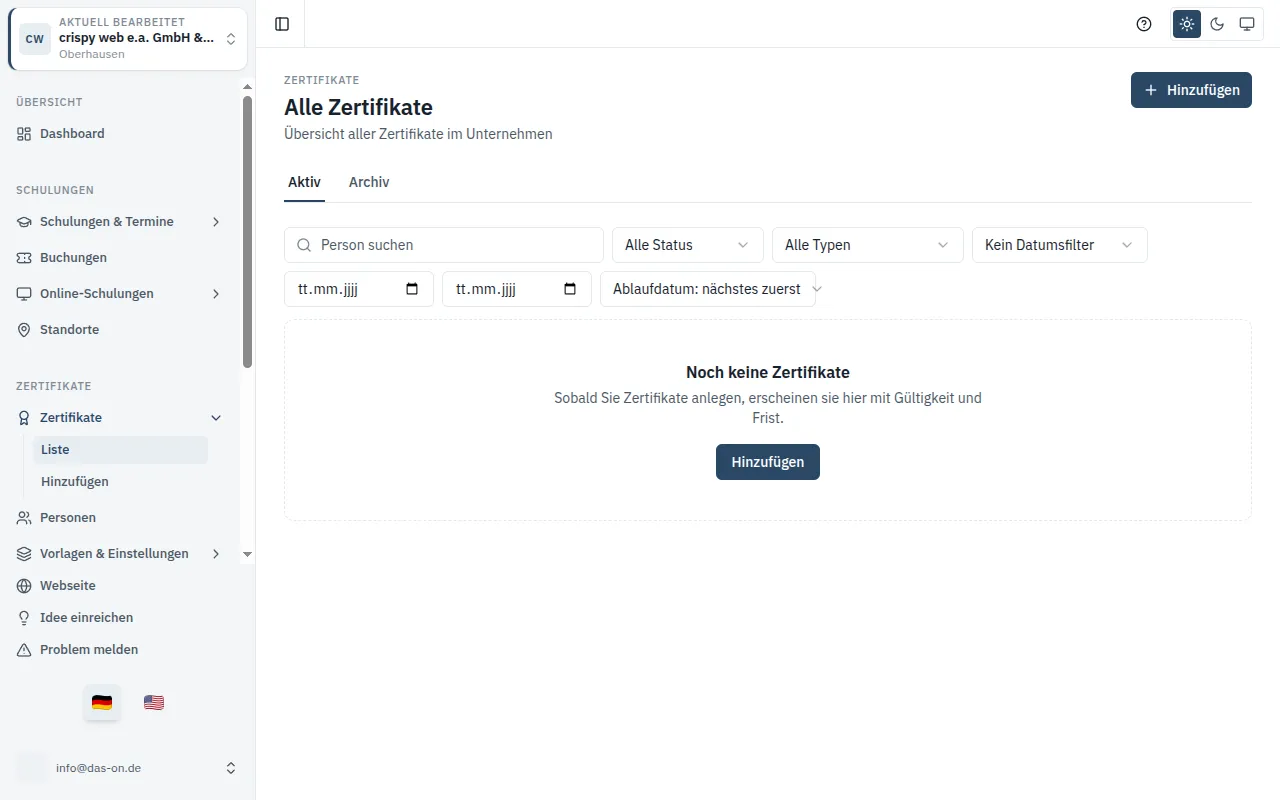Click the Online-Schulungen monitor icon

pos(24,294)
